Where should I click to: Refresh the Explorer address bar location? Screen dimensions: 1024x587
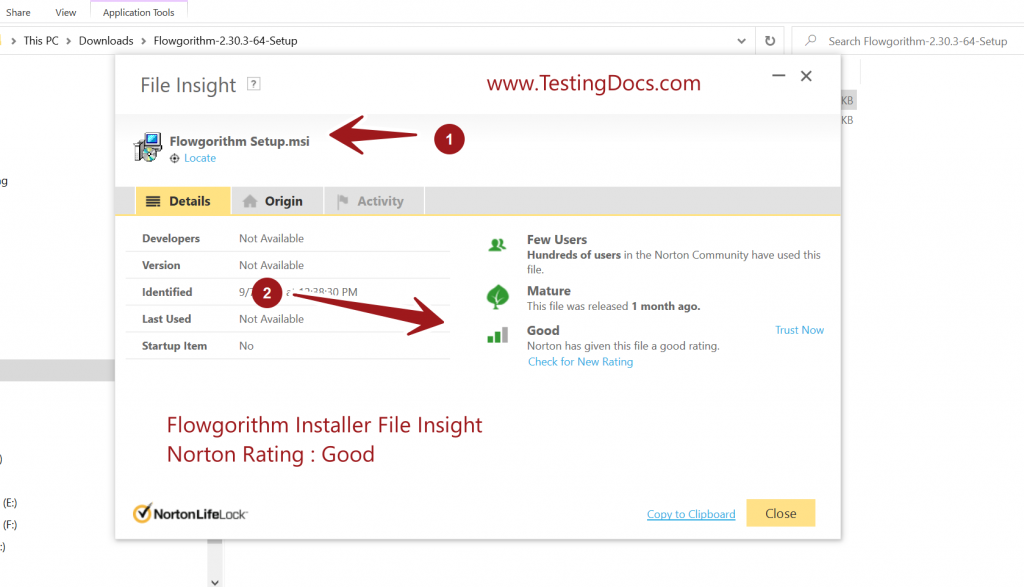click(x=769, y=41)
